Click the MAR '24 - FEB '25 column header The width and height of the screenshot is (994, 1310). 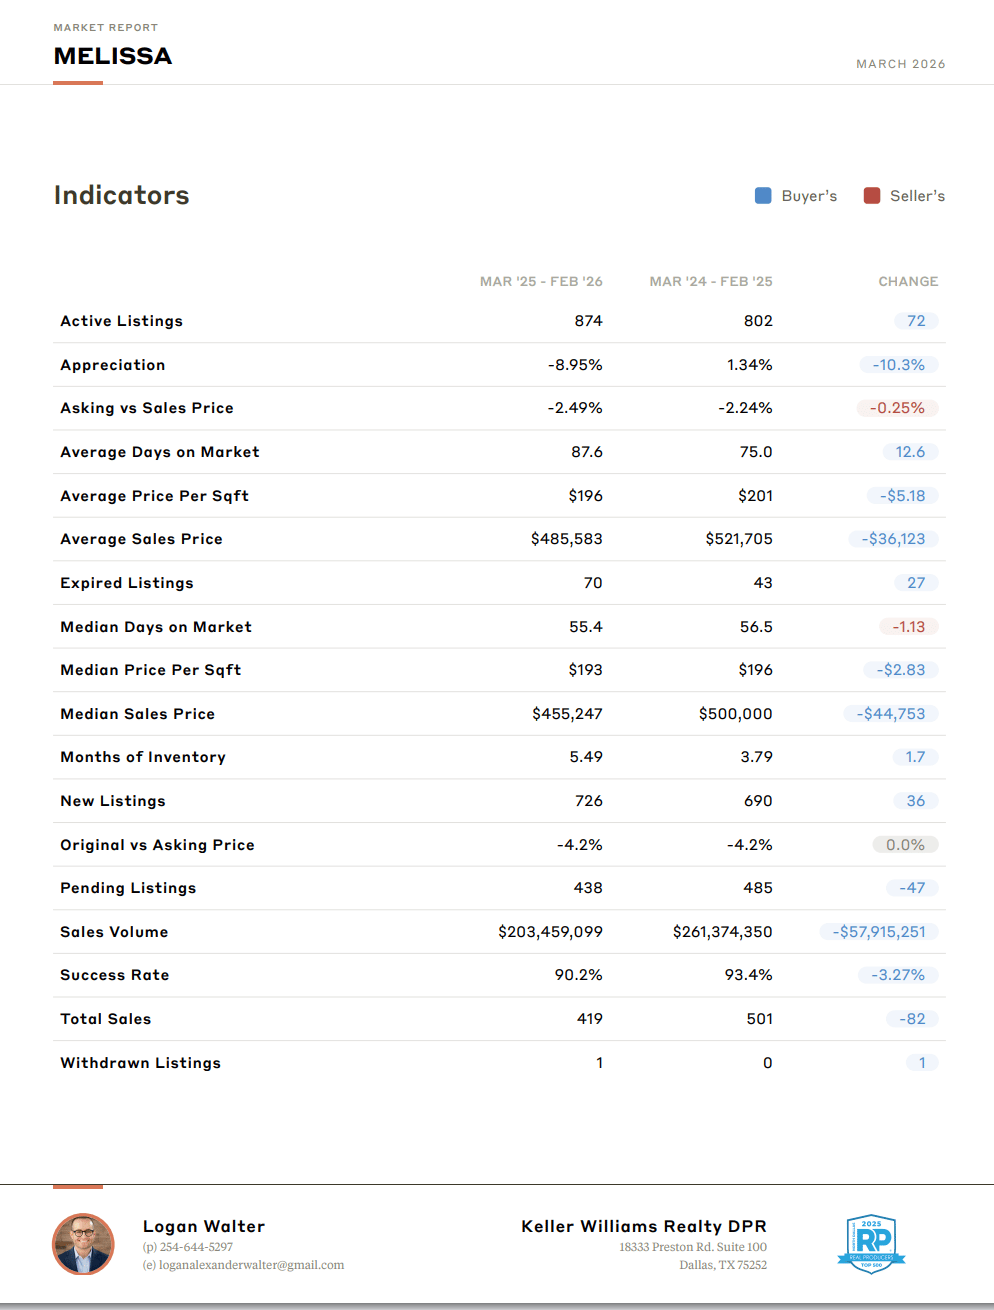(x=711, y=282)
